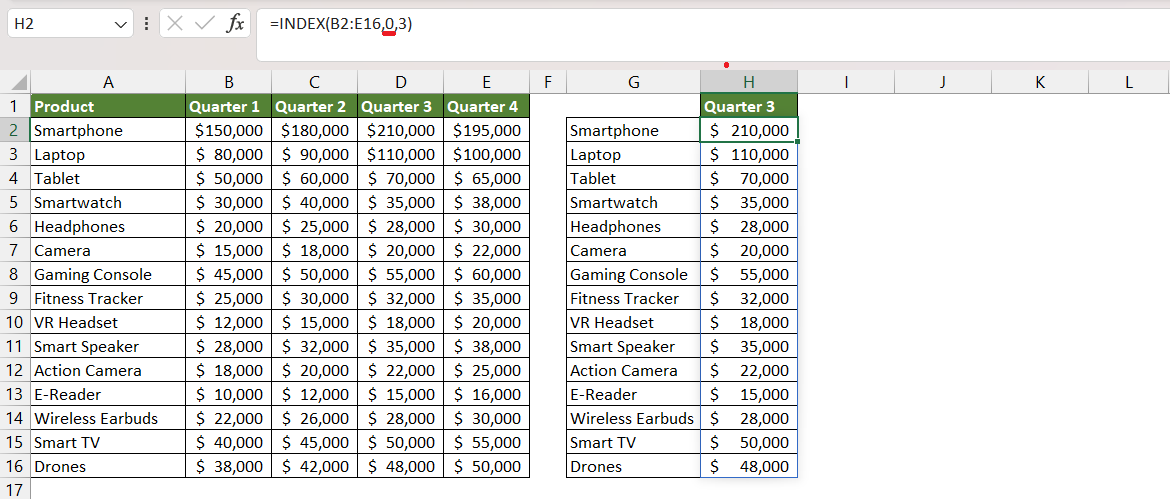Open the Name Box dropdown arrow
Viewport: 1170px width, 499px height.
(x=121, y=25)
